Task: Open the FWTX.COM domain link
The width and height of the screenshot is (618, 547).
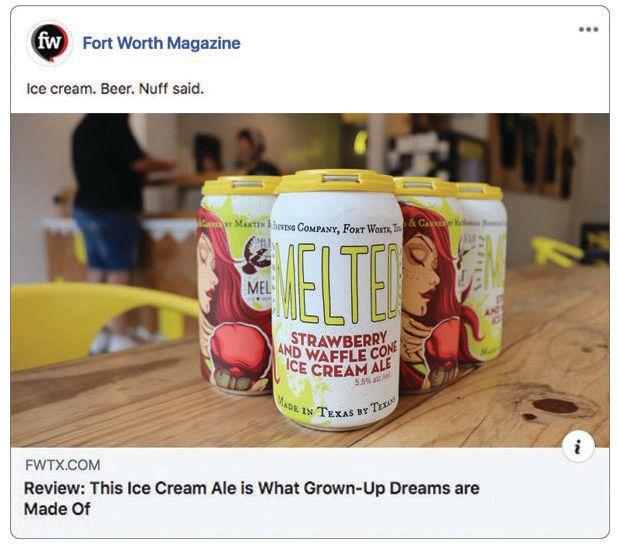Action: (63, 465)
